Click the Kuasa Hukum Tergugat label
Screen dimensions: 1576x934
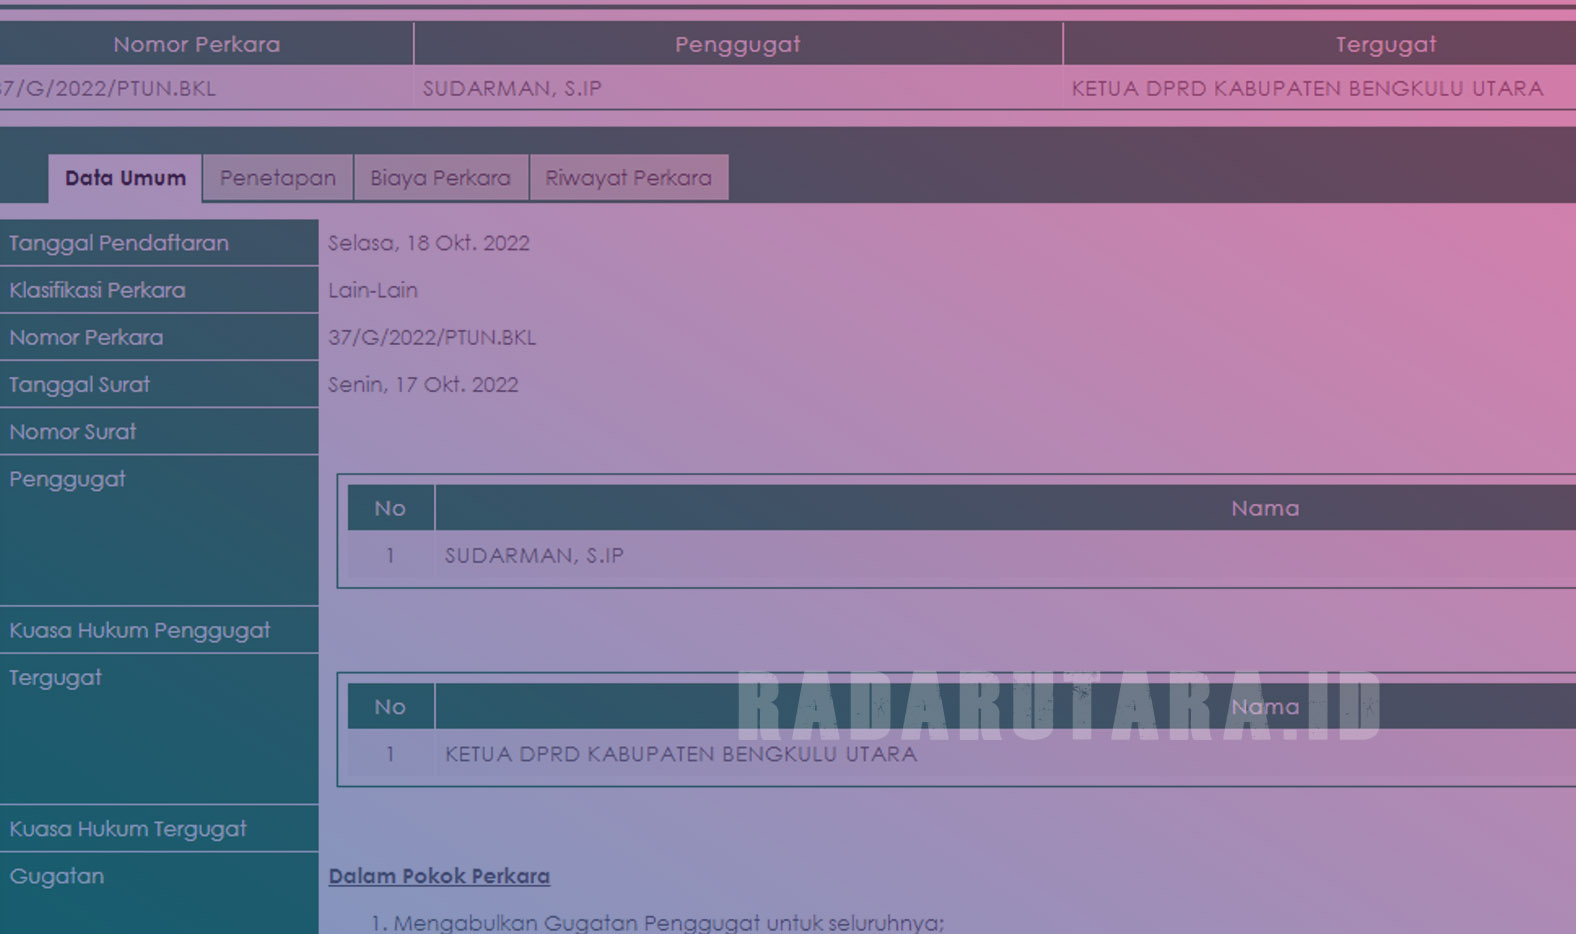[x=127, y=829]
